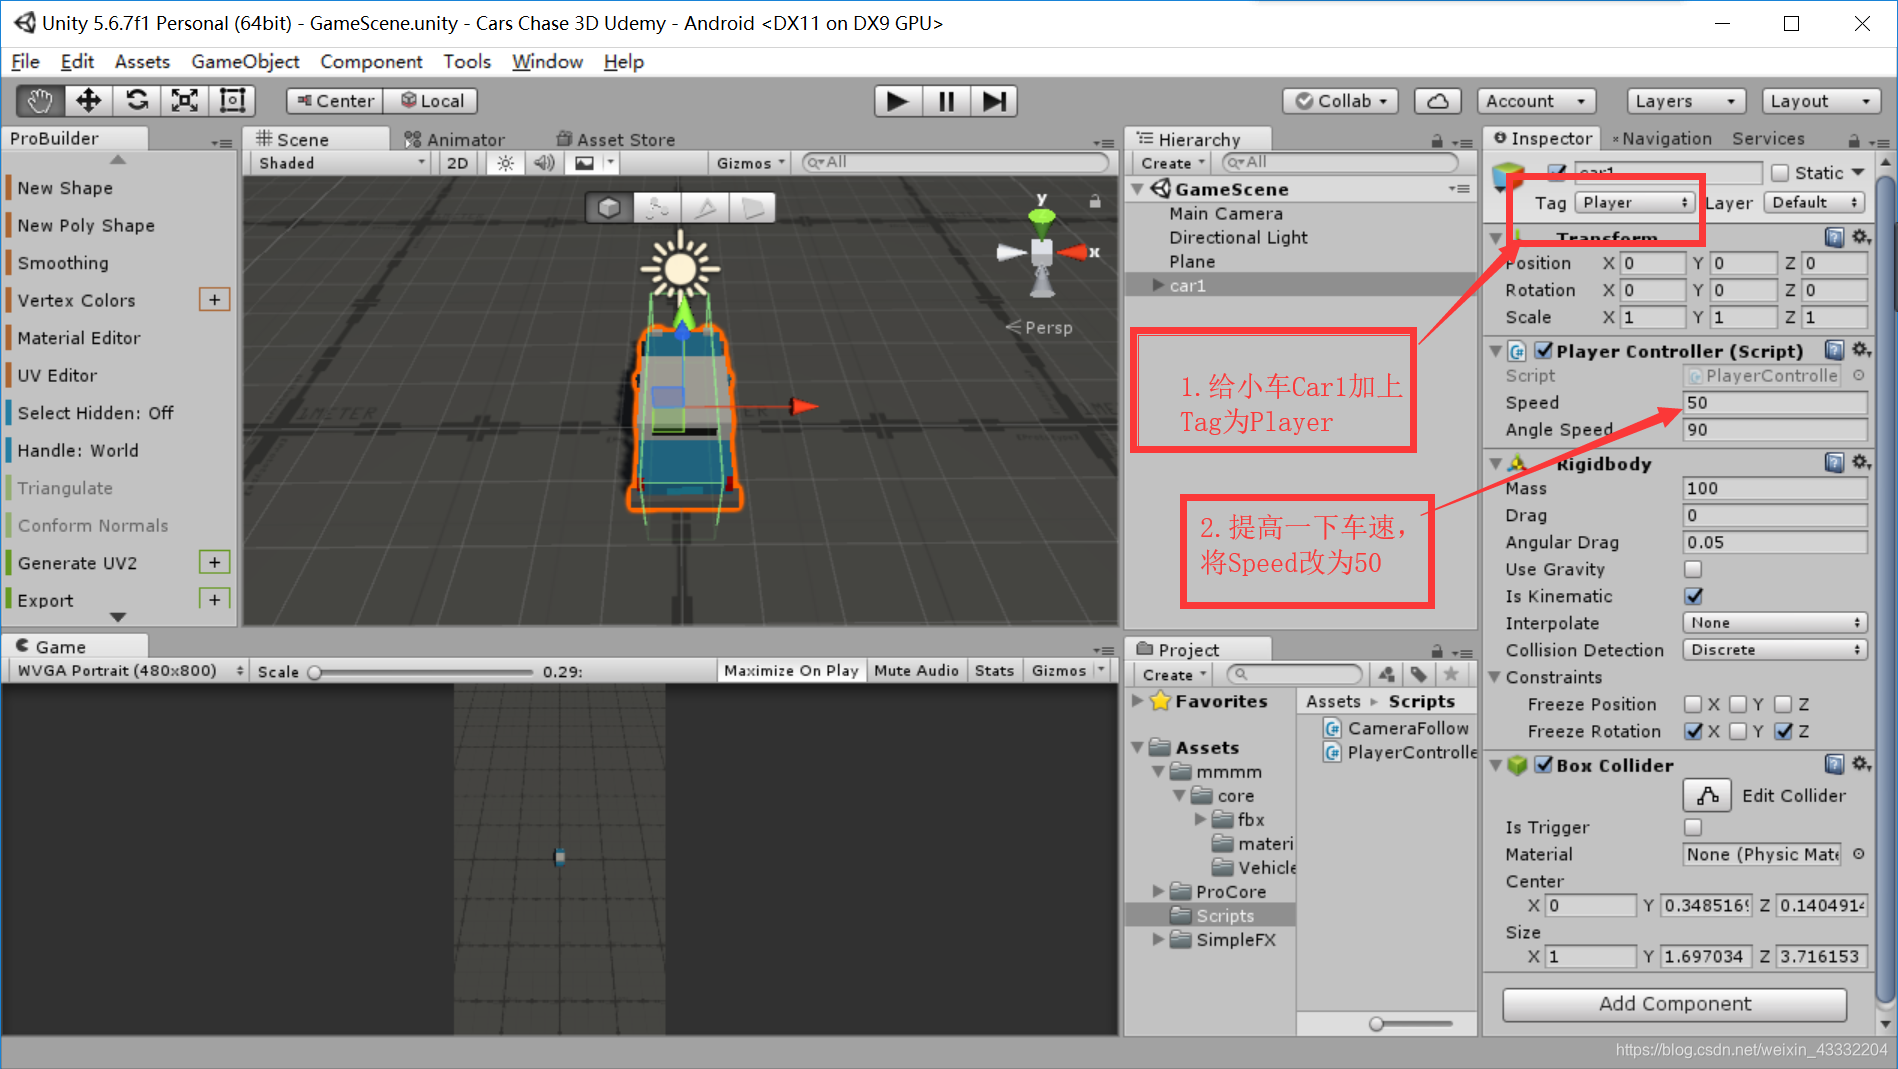
Task: Switch to the Navigation tab
Action: 1662,138
